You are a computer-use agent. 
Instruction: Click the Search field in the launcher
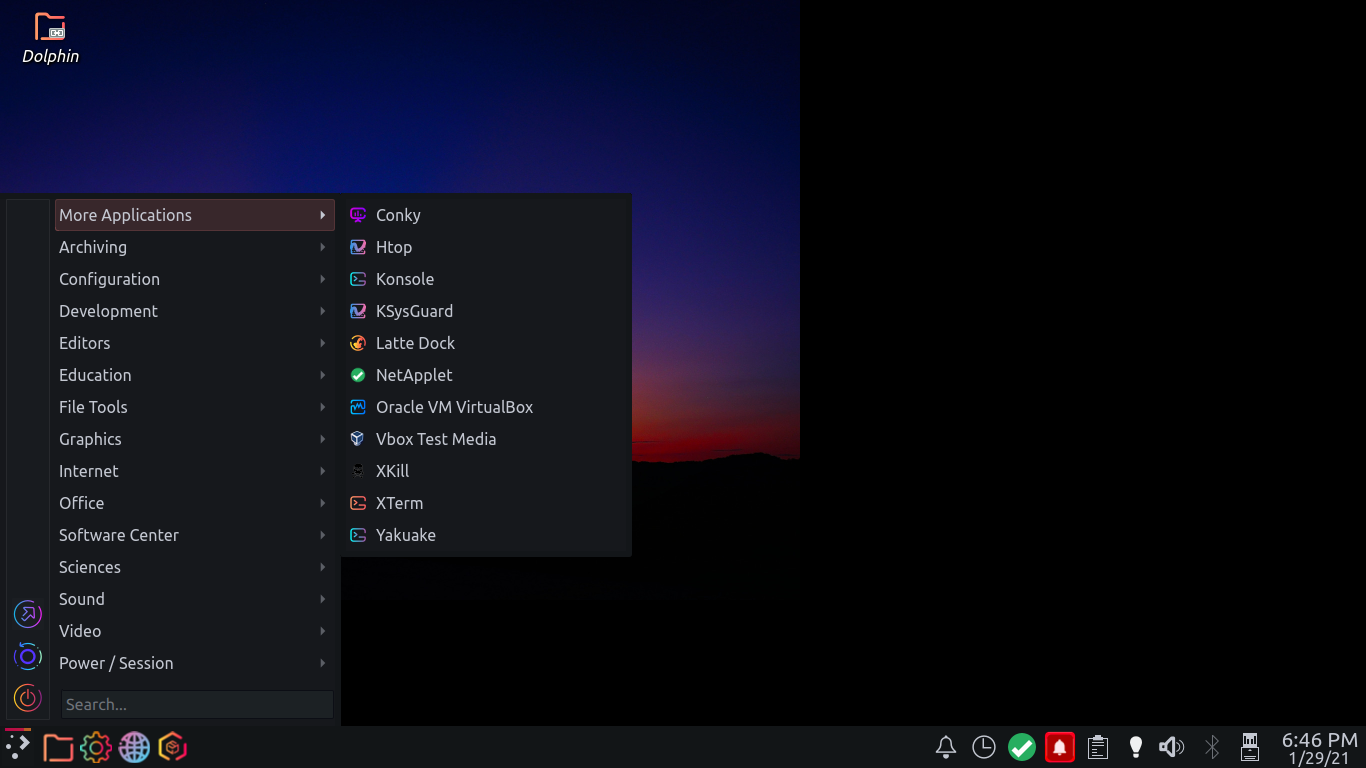197,704
